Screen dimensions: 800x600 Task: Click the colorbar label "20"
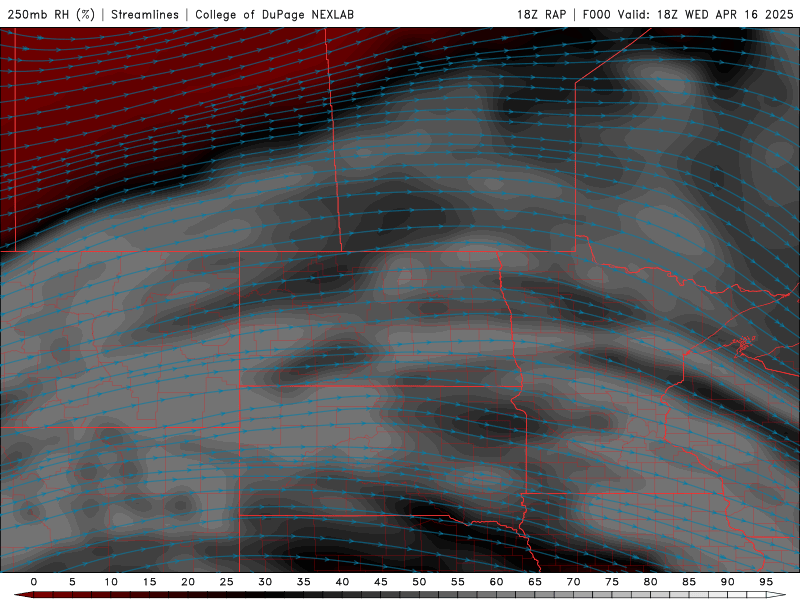tap(188, 582)
